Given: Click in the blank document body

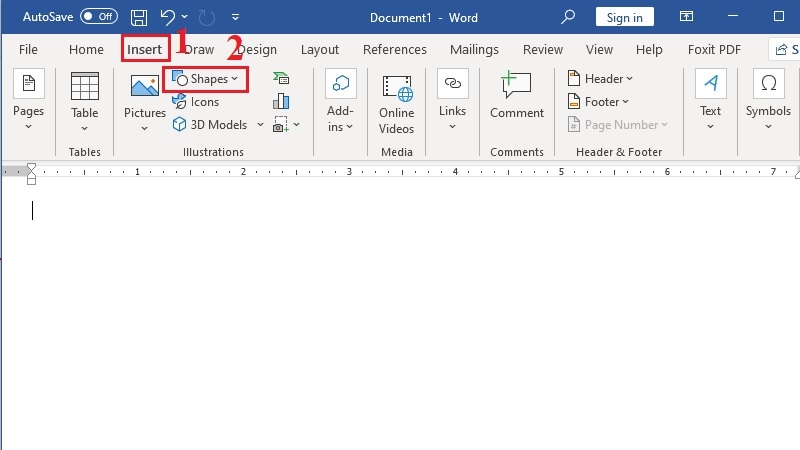Looking at the screenshot, I should 401,316.
